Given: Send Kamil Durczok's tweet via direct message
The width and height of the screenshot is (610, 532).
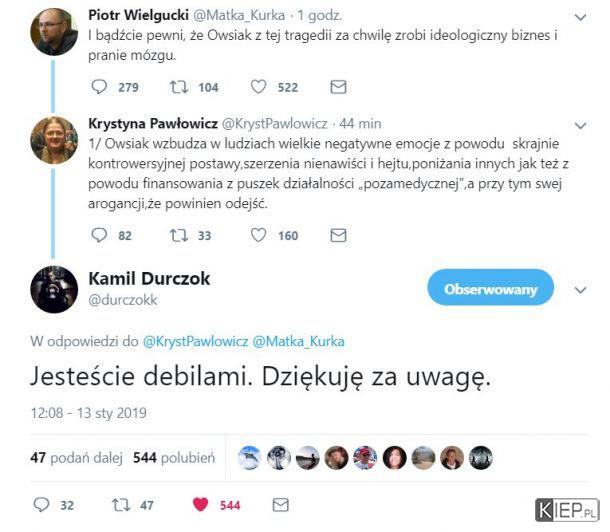Looking at the screenshot, I should (x=280, y=505).
